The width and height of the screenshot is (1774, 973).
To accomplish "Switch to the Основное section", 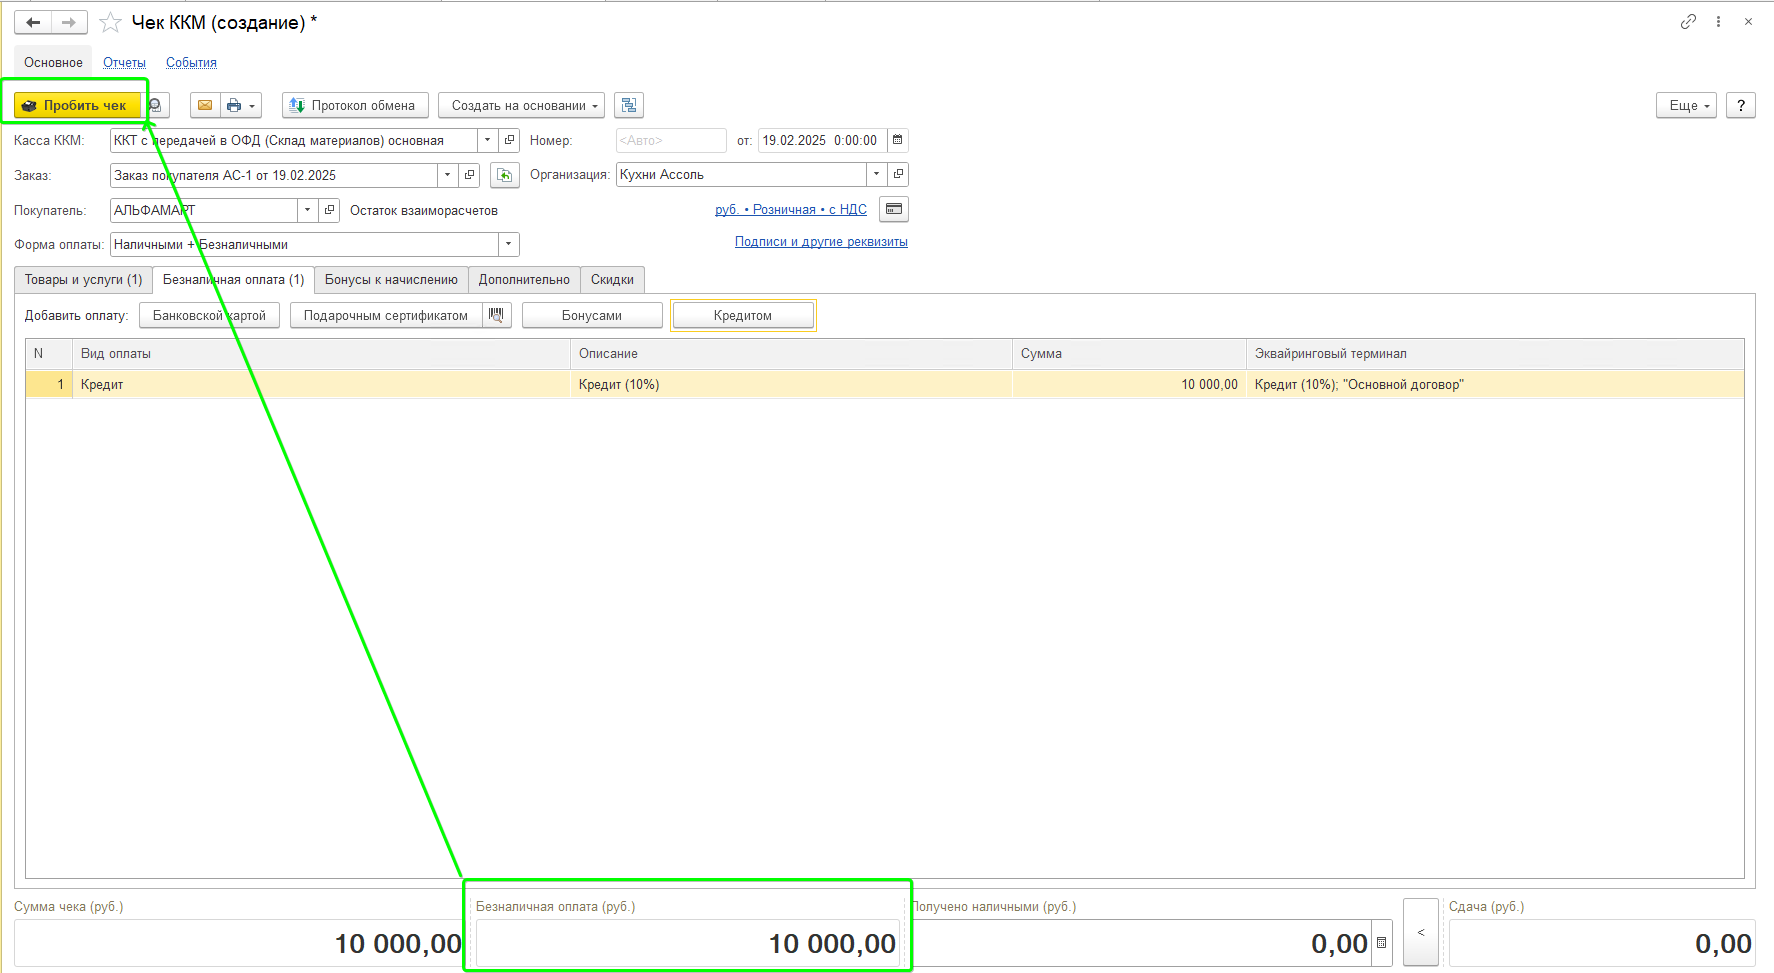I will click(53, 62).
